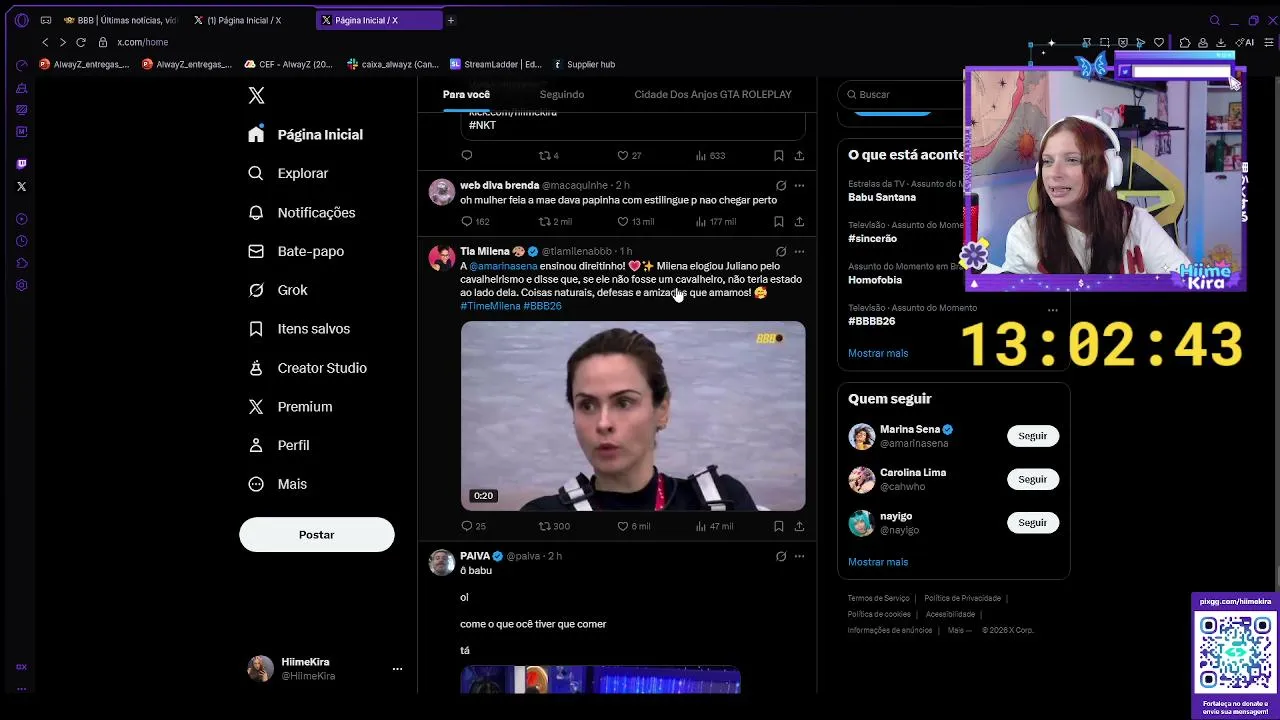Viewport: 1280px width, 720px height.
Task: Like the Tia Milena post
Action: (x=622, y=526)
